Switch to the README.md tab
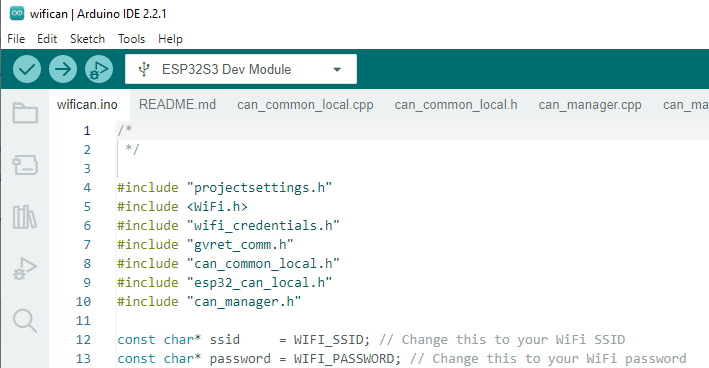The image size is (709, 368). click(177, 105)
